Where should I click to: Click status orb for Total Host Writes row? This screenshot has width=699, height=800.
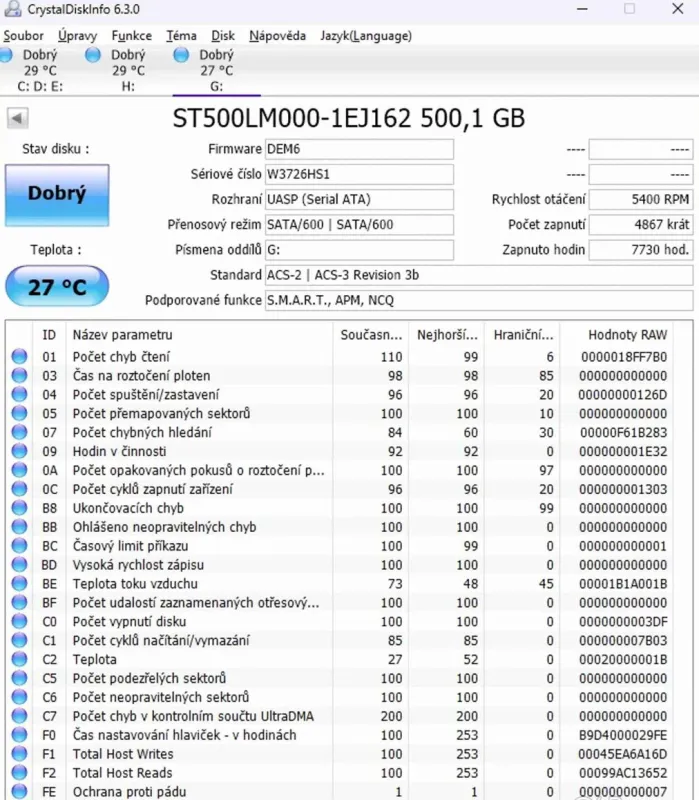click(19, 755)
